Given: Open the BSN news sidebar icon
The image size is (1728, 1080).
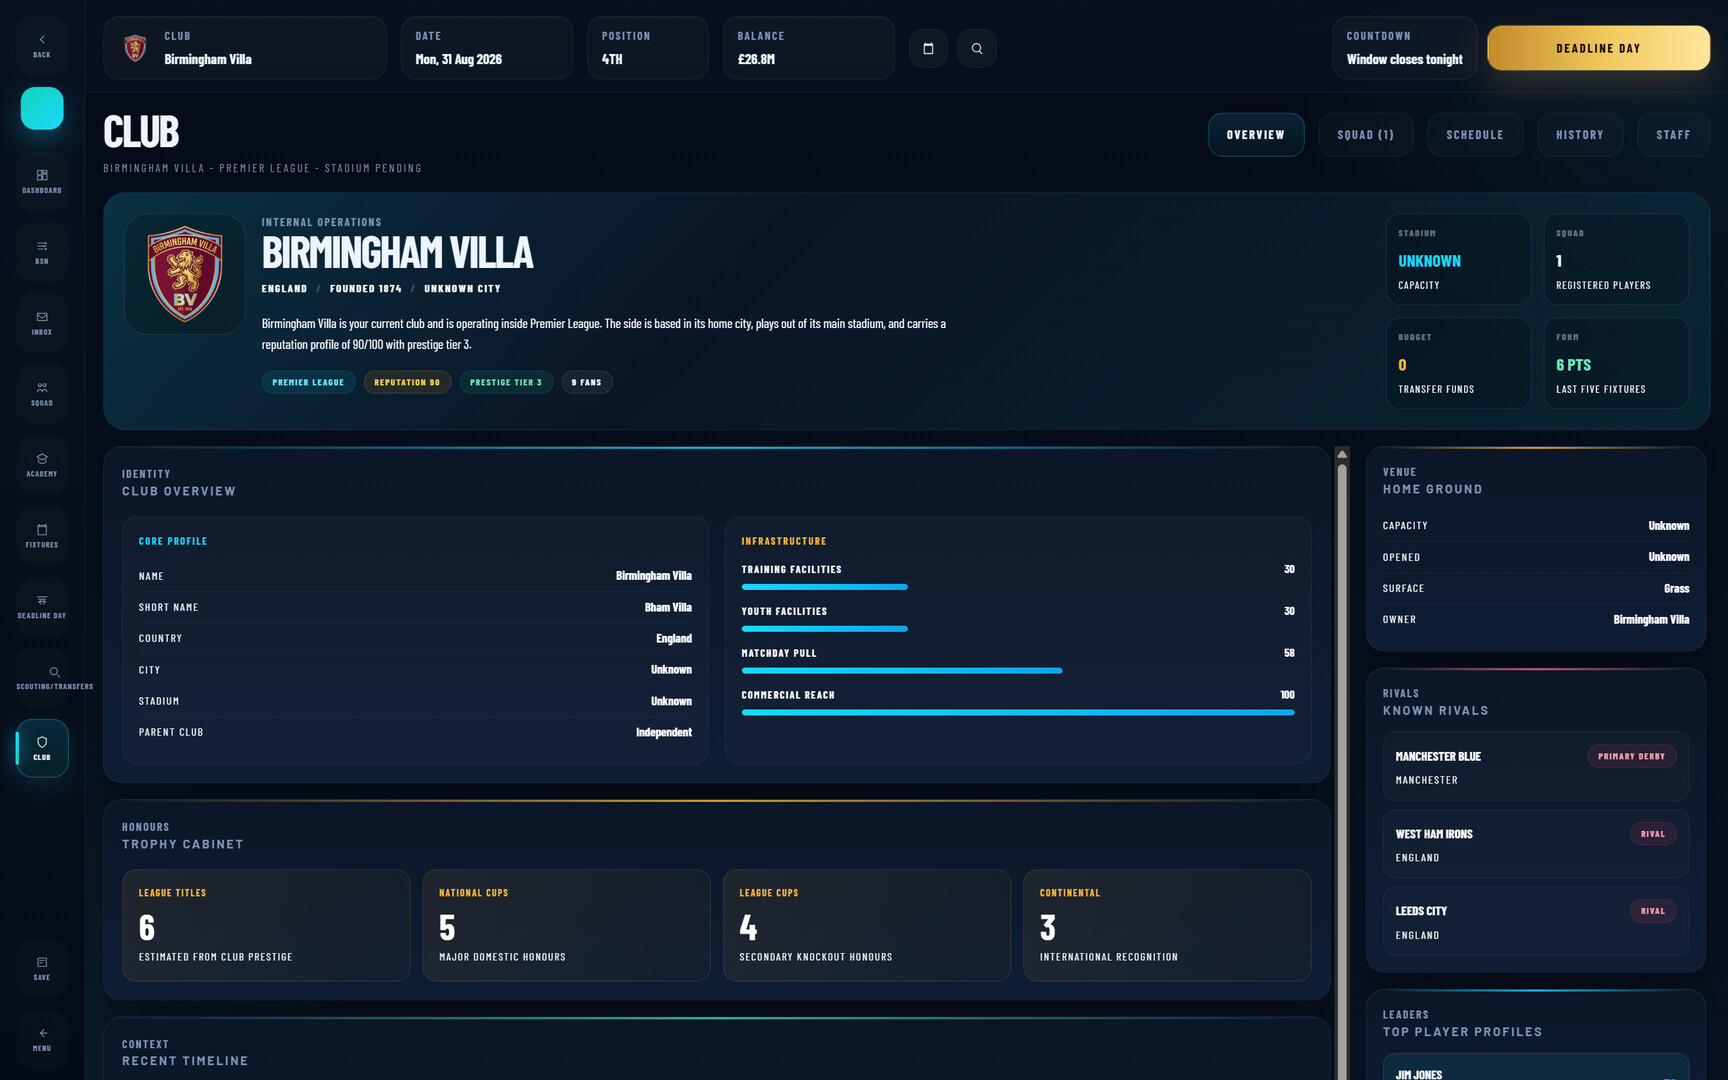Looking at the screenshot, I should pyautogui.click(x=42, y=252).
